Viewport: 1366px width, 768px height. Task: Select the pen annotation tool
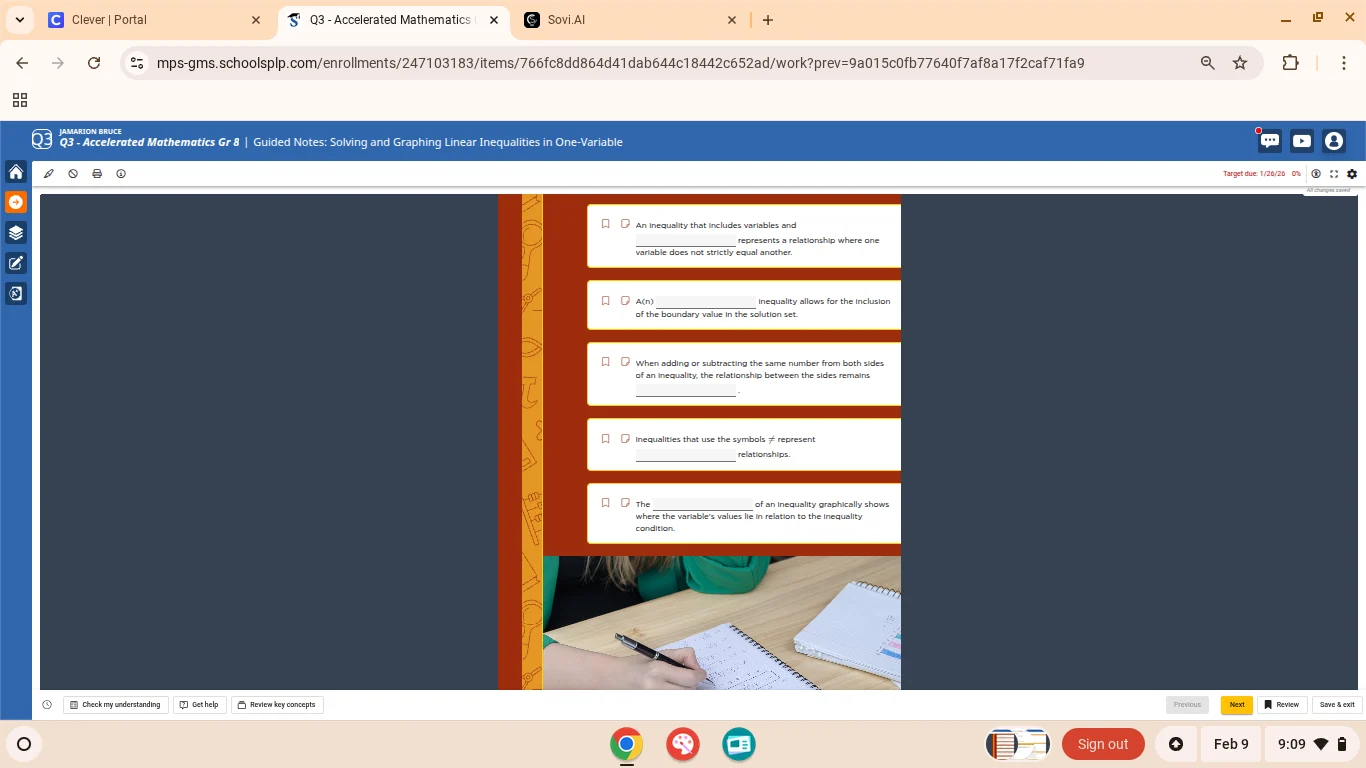(x=48, y=173)
